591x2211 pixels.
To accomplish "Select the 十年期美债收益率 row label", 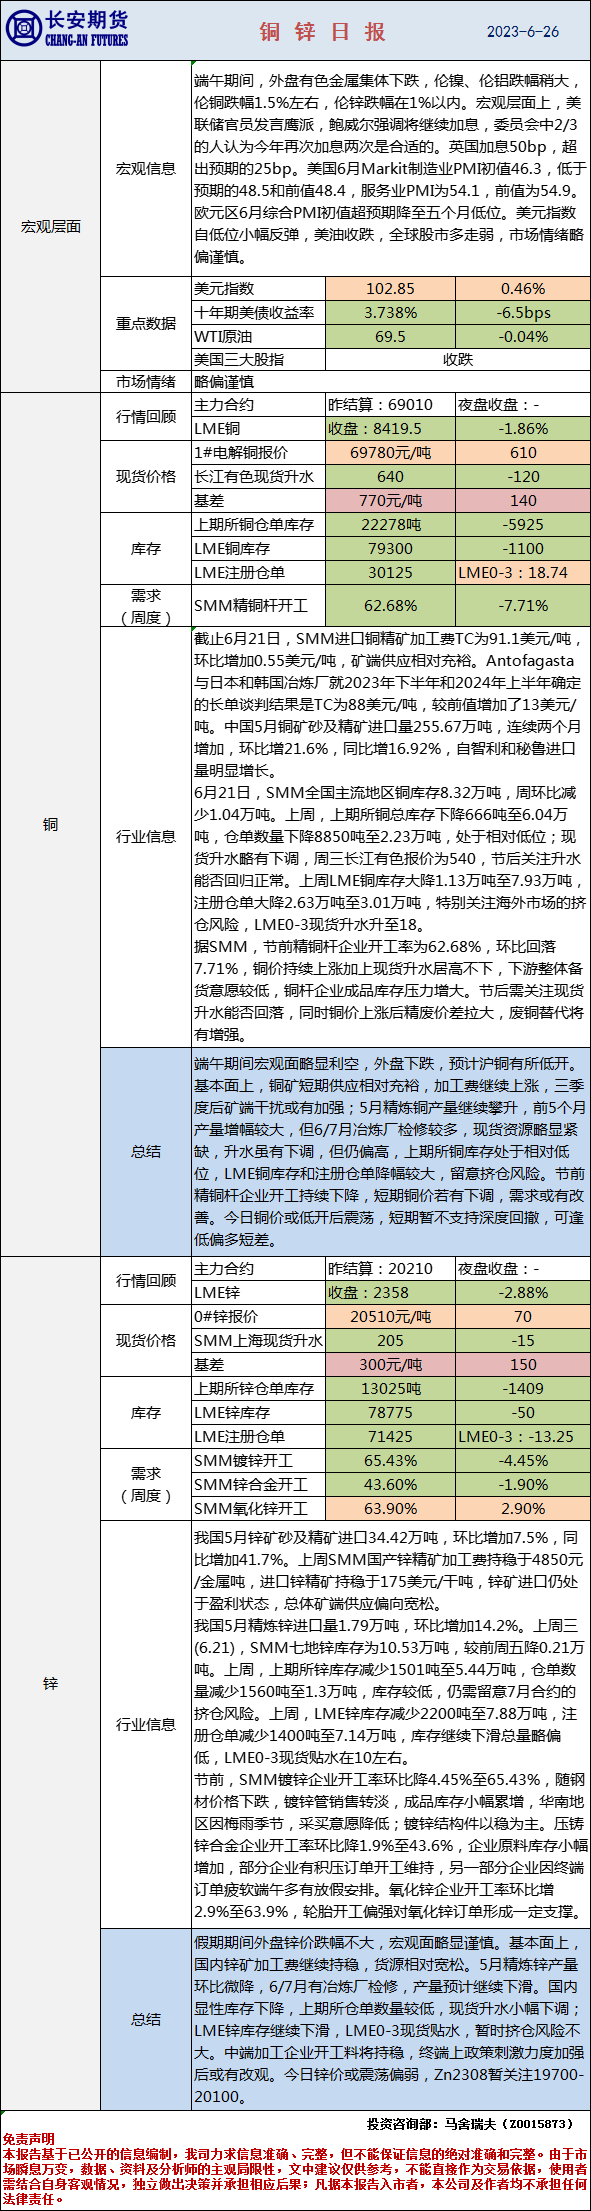I will (258, 313).
